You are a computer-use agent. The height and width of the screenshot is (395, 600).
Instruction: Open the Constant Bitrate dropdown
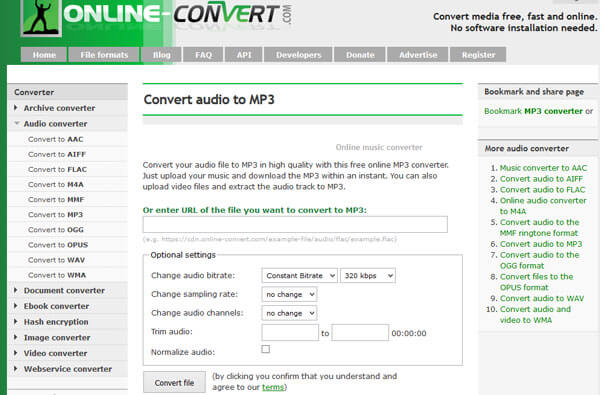[300, 276]
